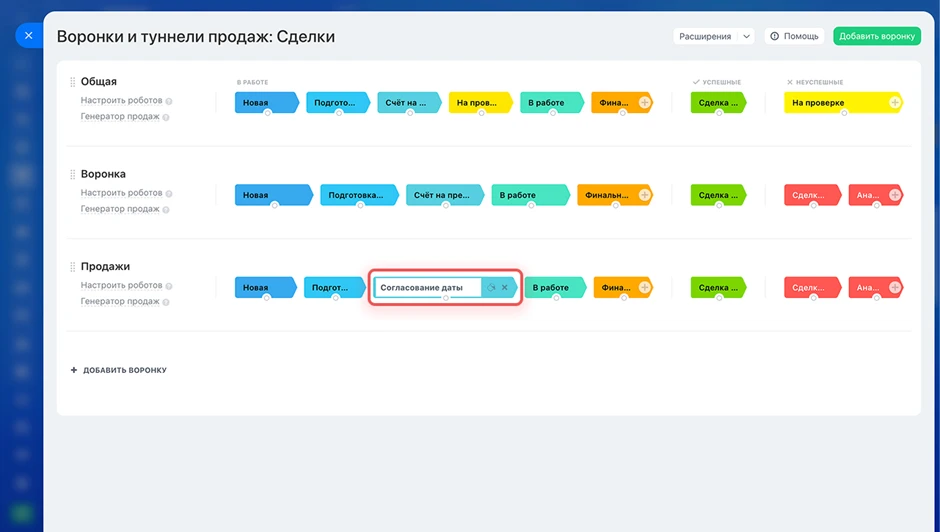Click plus icon on Воронка 'Финальн...' stage
The height and width of the screenshot is (532, 940).
pos(644,195)
